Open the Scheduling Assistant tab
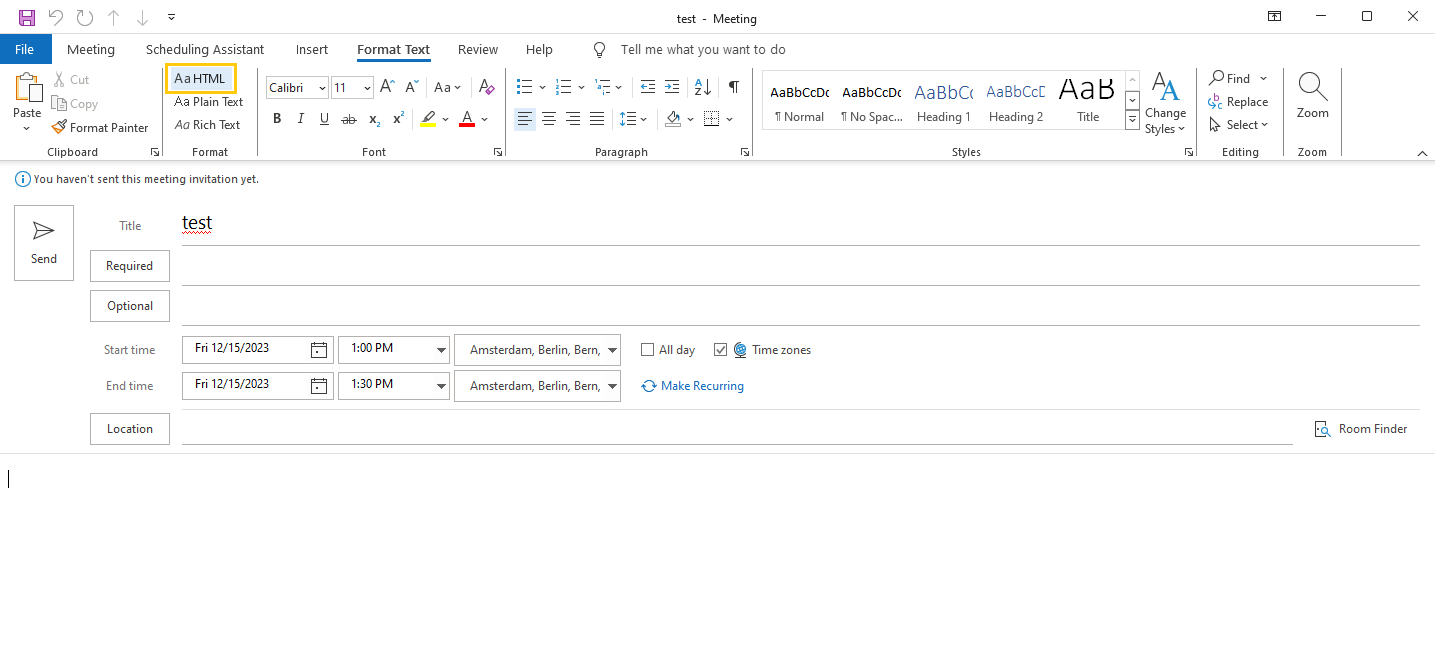 (x=205, y=49)
